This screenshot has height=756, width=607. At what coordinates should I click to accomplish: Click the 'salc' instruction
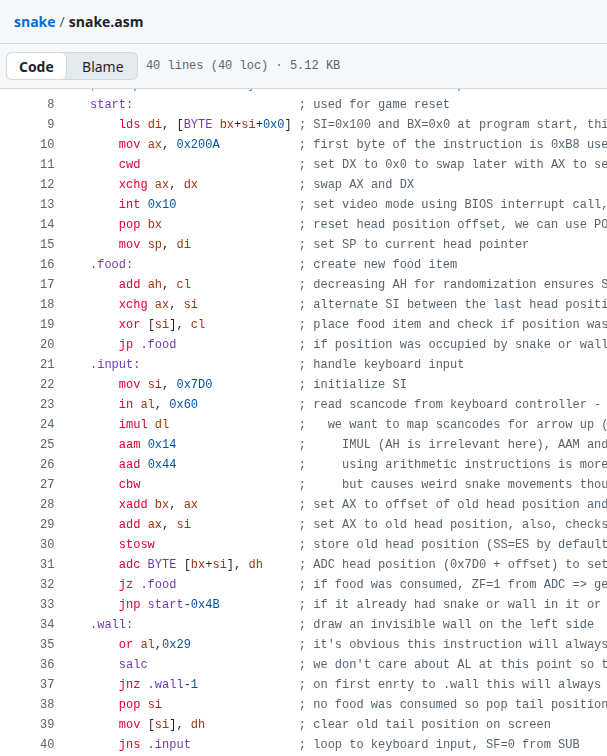tap(133, 664)
